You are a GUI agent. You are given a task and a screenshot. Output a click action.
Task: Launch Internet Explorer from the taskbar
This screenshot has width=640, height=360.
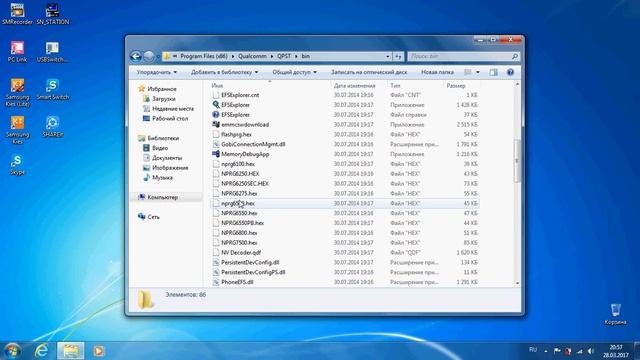click(41, 351)
